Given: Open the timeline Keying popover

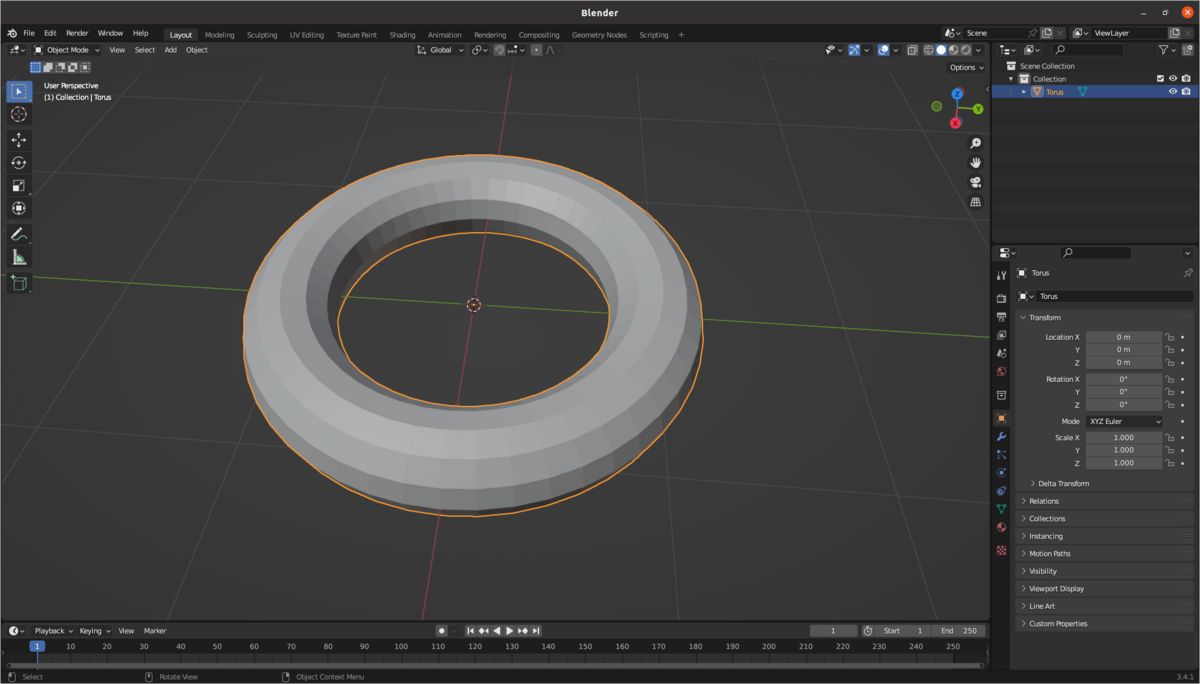Looking at the screenshot, I should 95,631.
